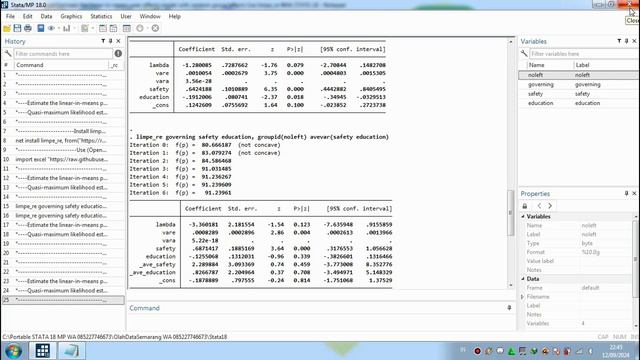This screenshot has height=360, width=640.
Task: Select the safety variable row
Action: click(578, 94)
